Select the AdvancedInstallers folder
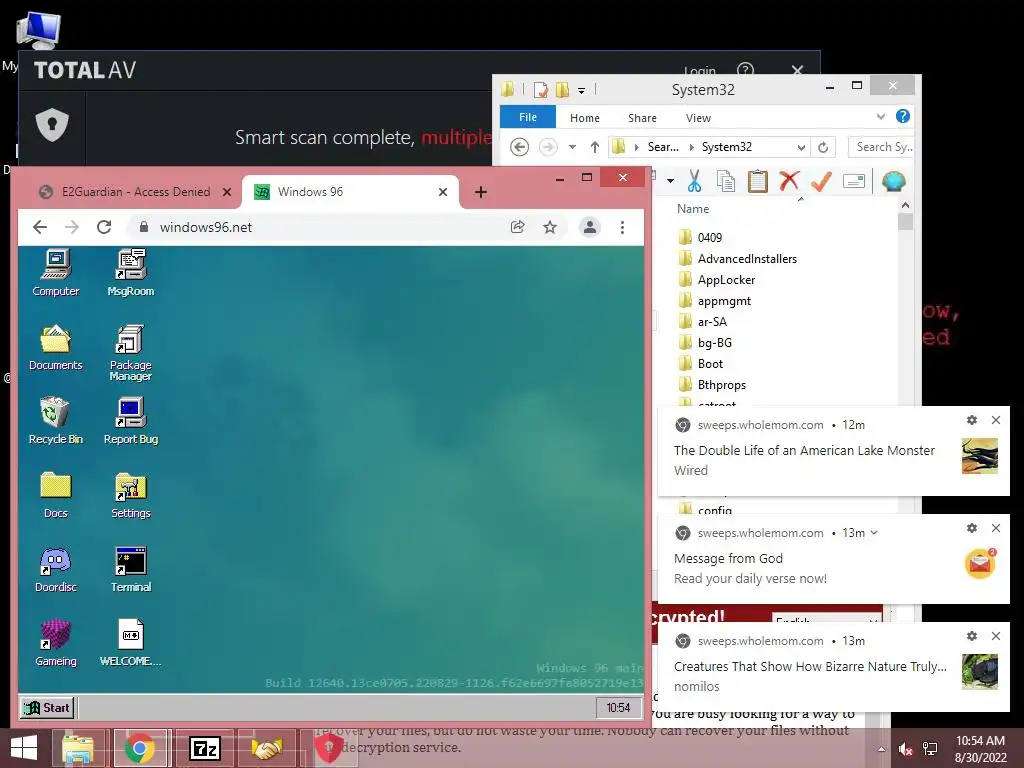 (738, 259)
